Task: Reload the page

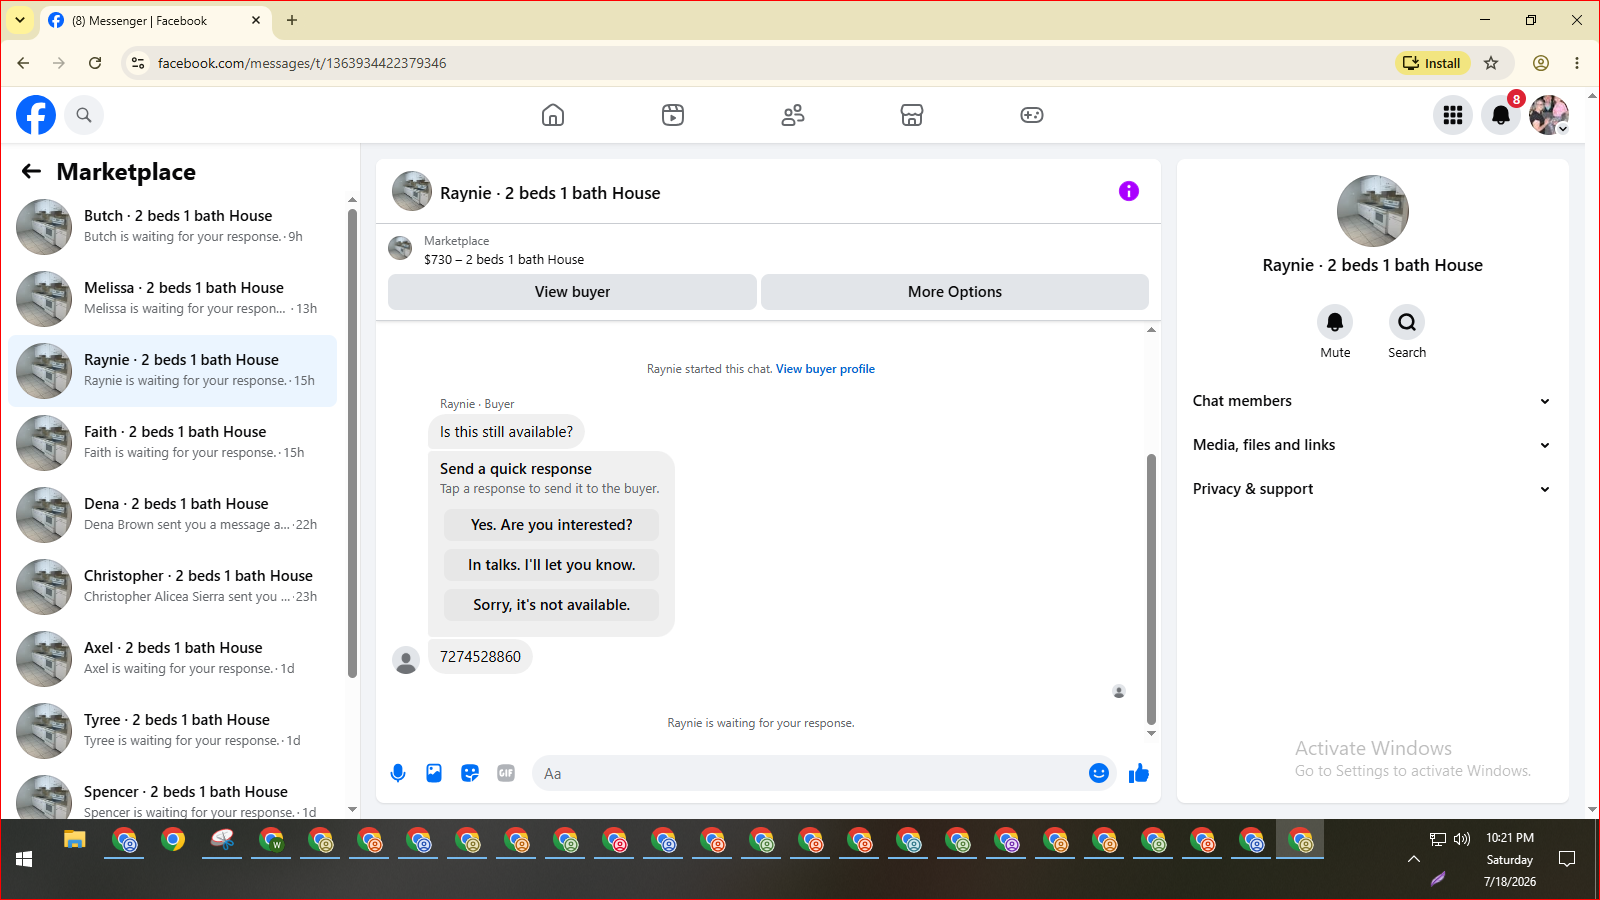Action: (x=95, y=63)
